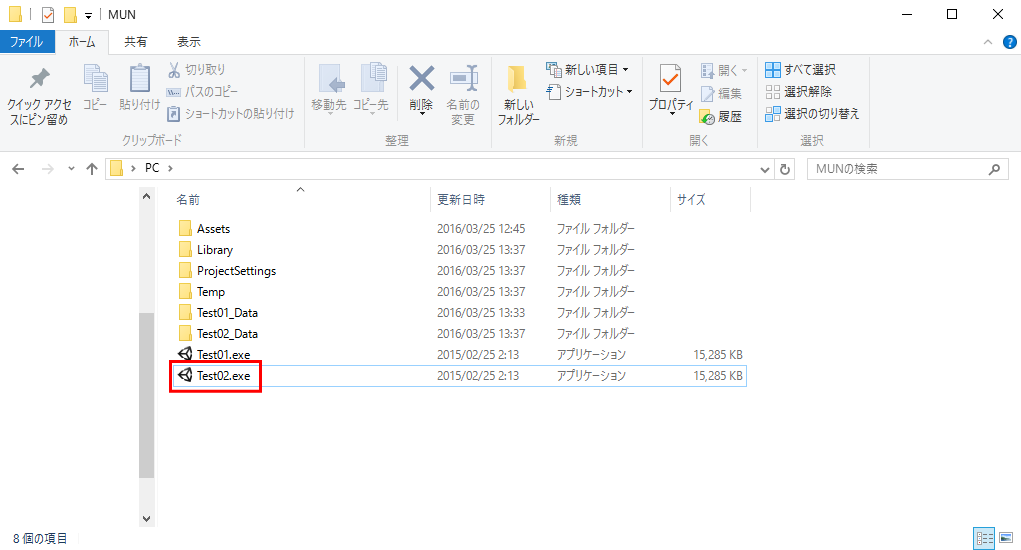Collapse the ribbon with chevron

pos(988,42)
